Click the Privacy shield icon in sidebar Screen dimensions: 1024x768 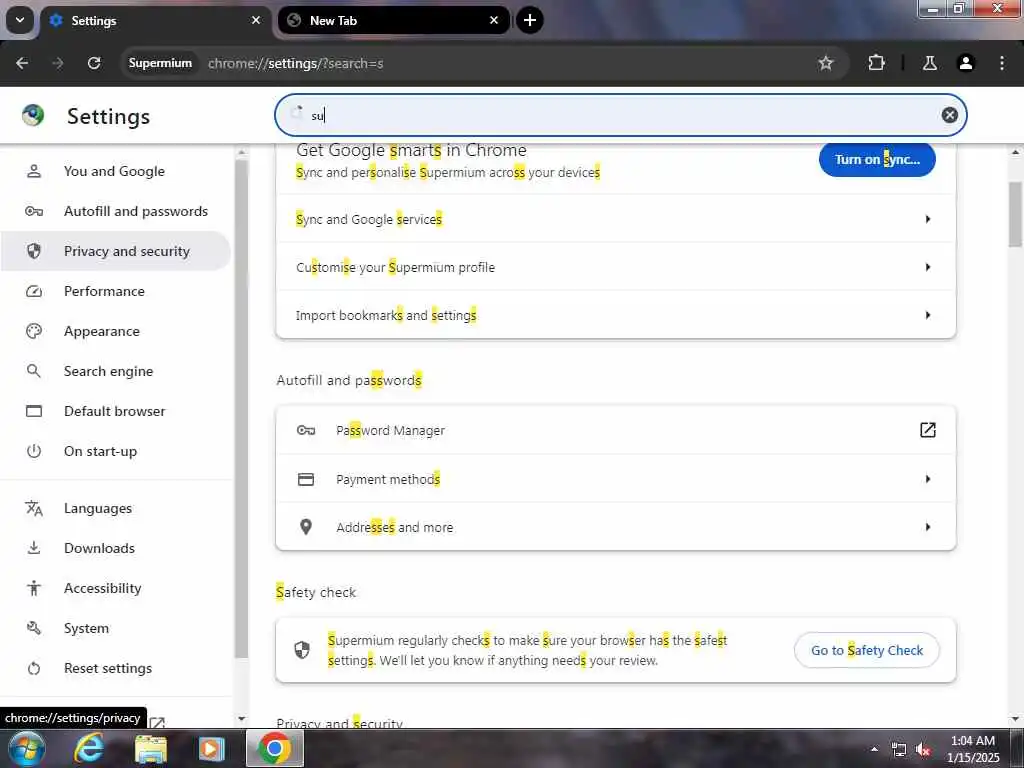[x=34, y=251]
